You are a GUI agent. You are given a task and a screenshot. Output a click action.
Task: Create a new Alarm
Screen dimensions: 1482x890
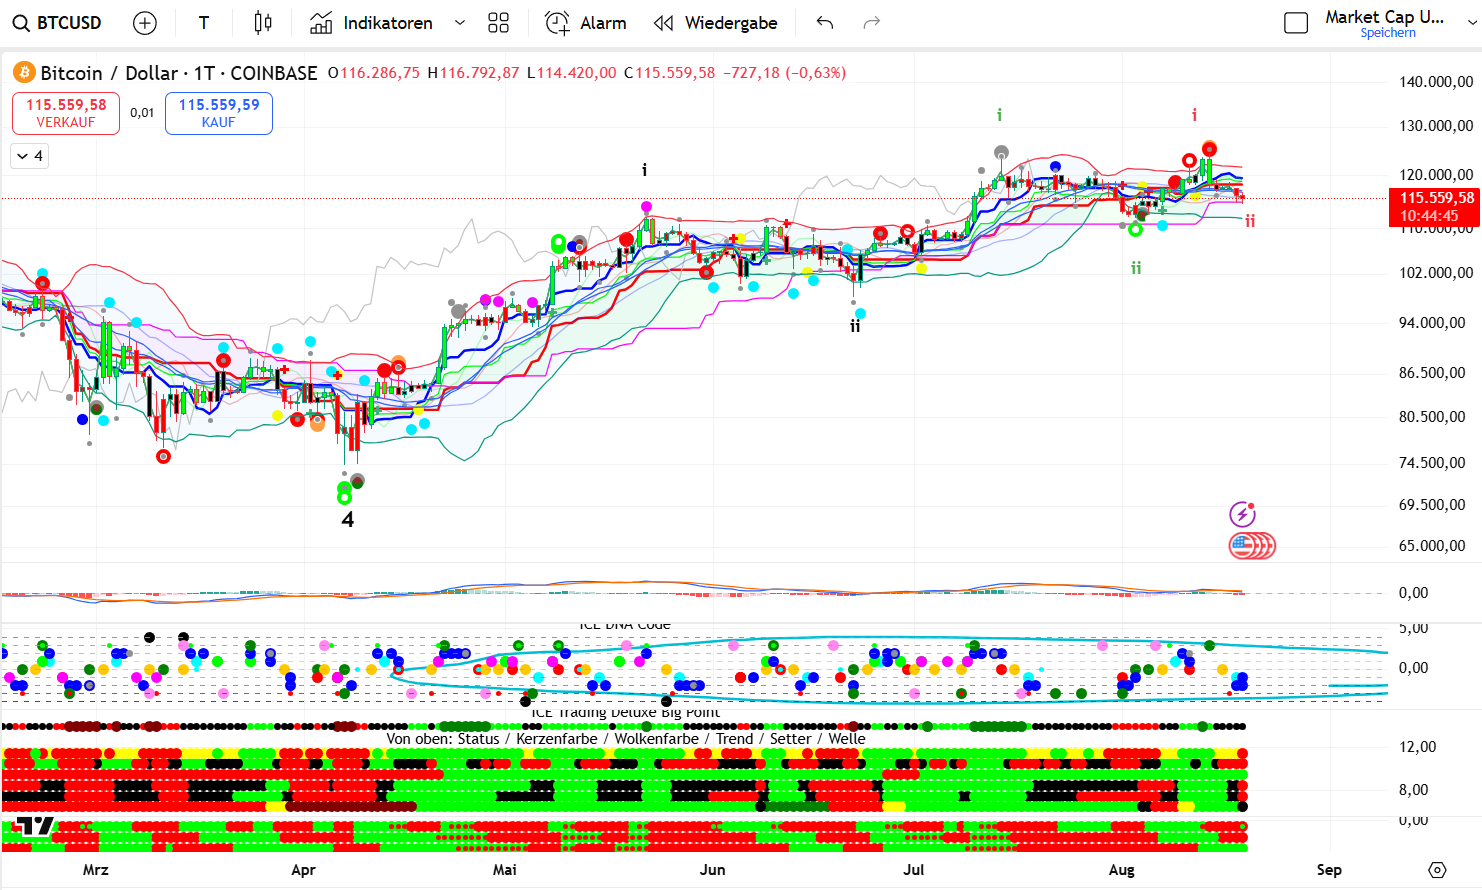586,23
